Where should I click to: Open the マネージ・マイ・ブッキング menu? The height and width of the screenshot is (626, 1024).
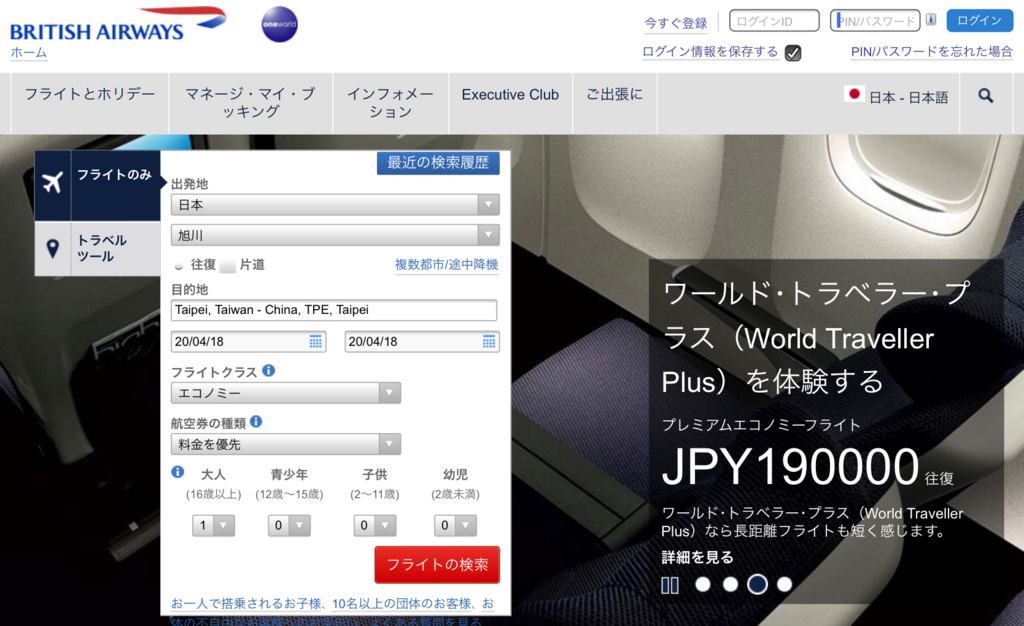coord(251,103)
